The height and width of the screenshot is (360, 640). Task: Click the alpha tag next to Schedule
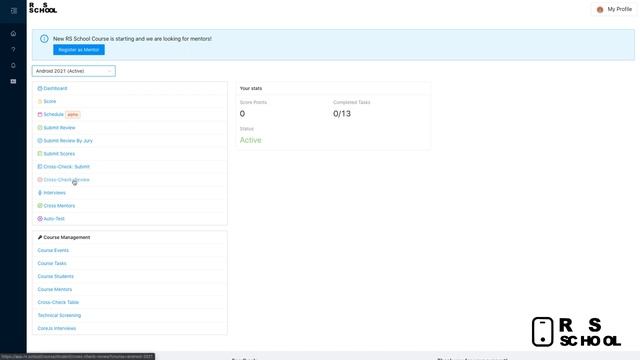coord(73,115)
